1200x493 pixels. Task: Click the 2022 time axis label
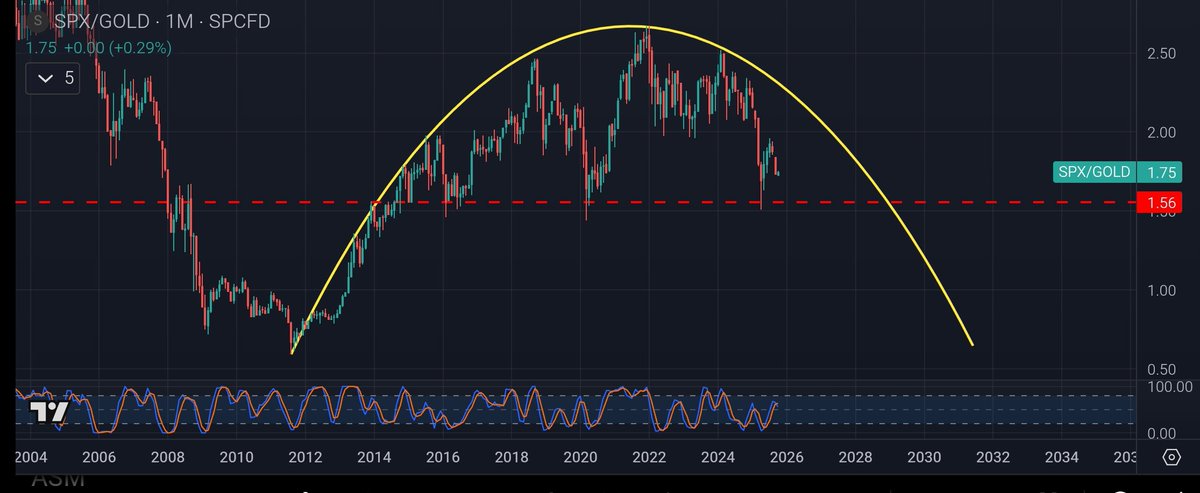(x=649, y=457)
